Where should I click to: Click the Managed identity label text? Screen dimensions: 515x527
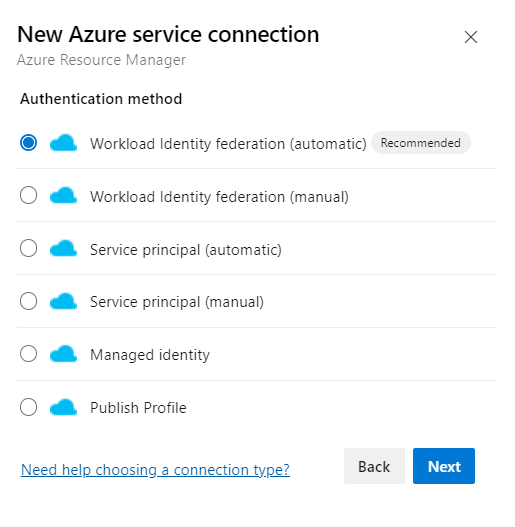[150, 355]
